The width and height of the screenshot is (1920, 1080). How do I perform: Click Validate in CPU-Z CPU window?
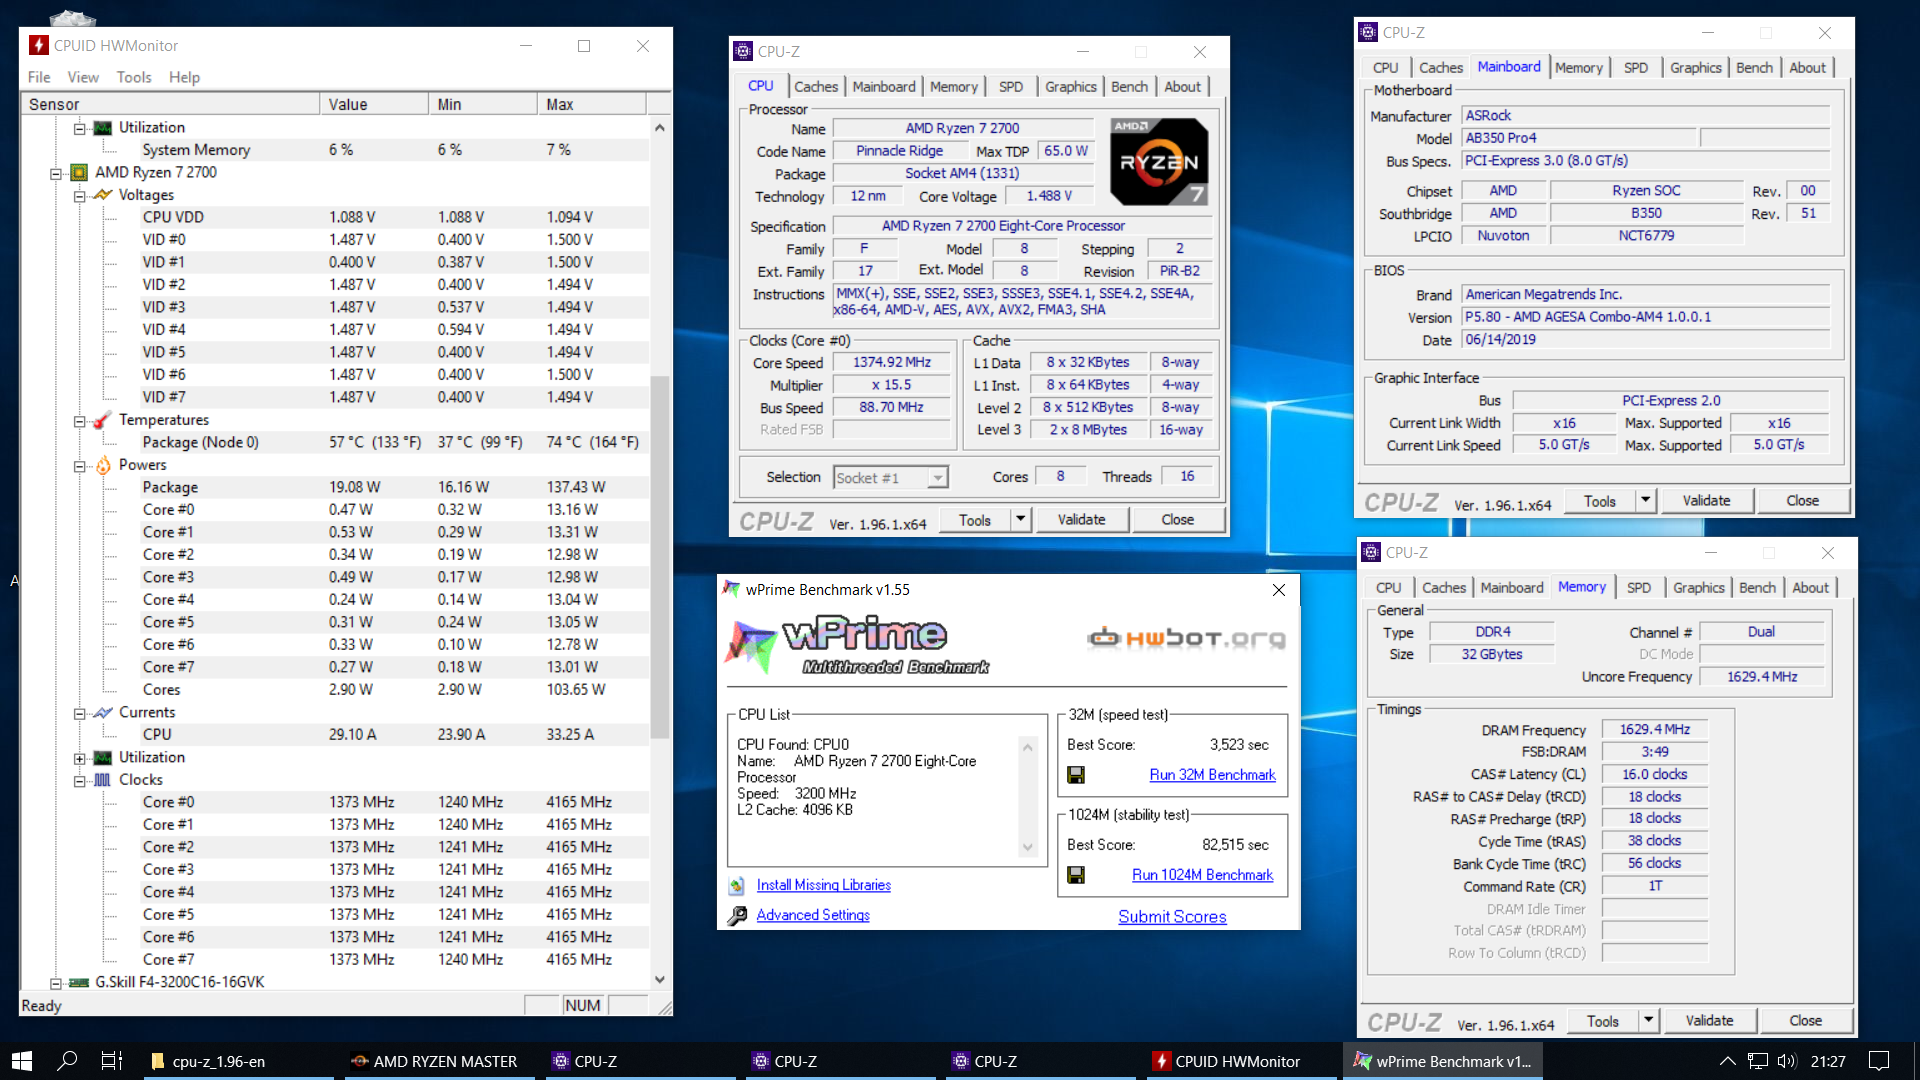pyautogui.click(x=1081, y=519)
